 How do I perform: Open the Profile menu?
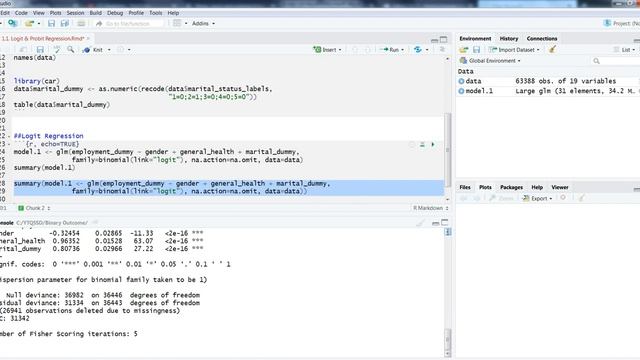pos(136,13)
